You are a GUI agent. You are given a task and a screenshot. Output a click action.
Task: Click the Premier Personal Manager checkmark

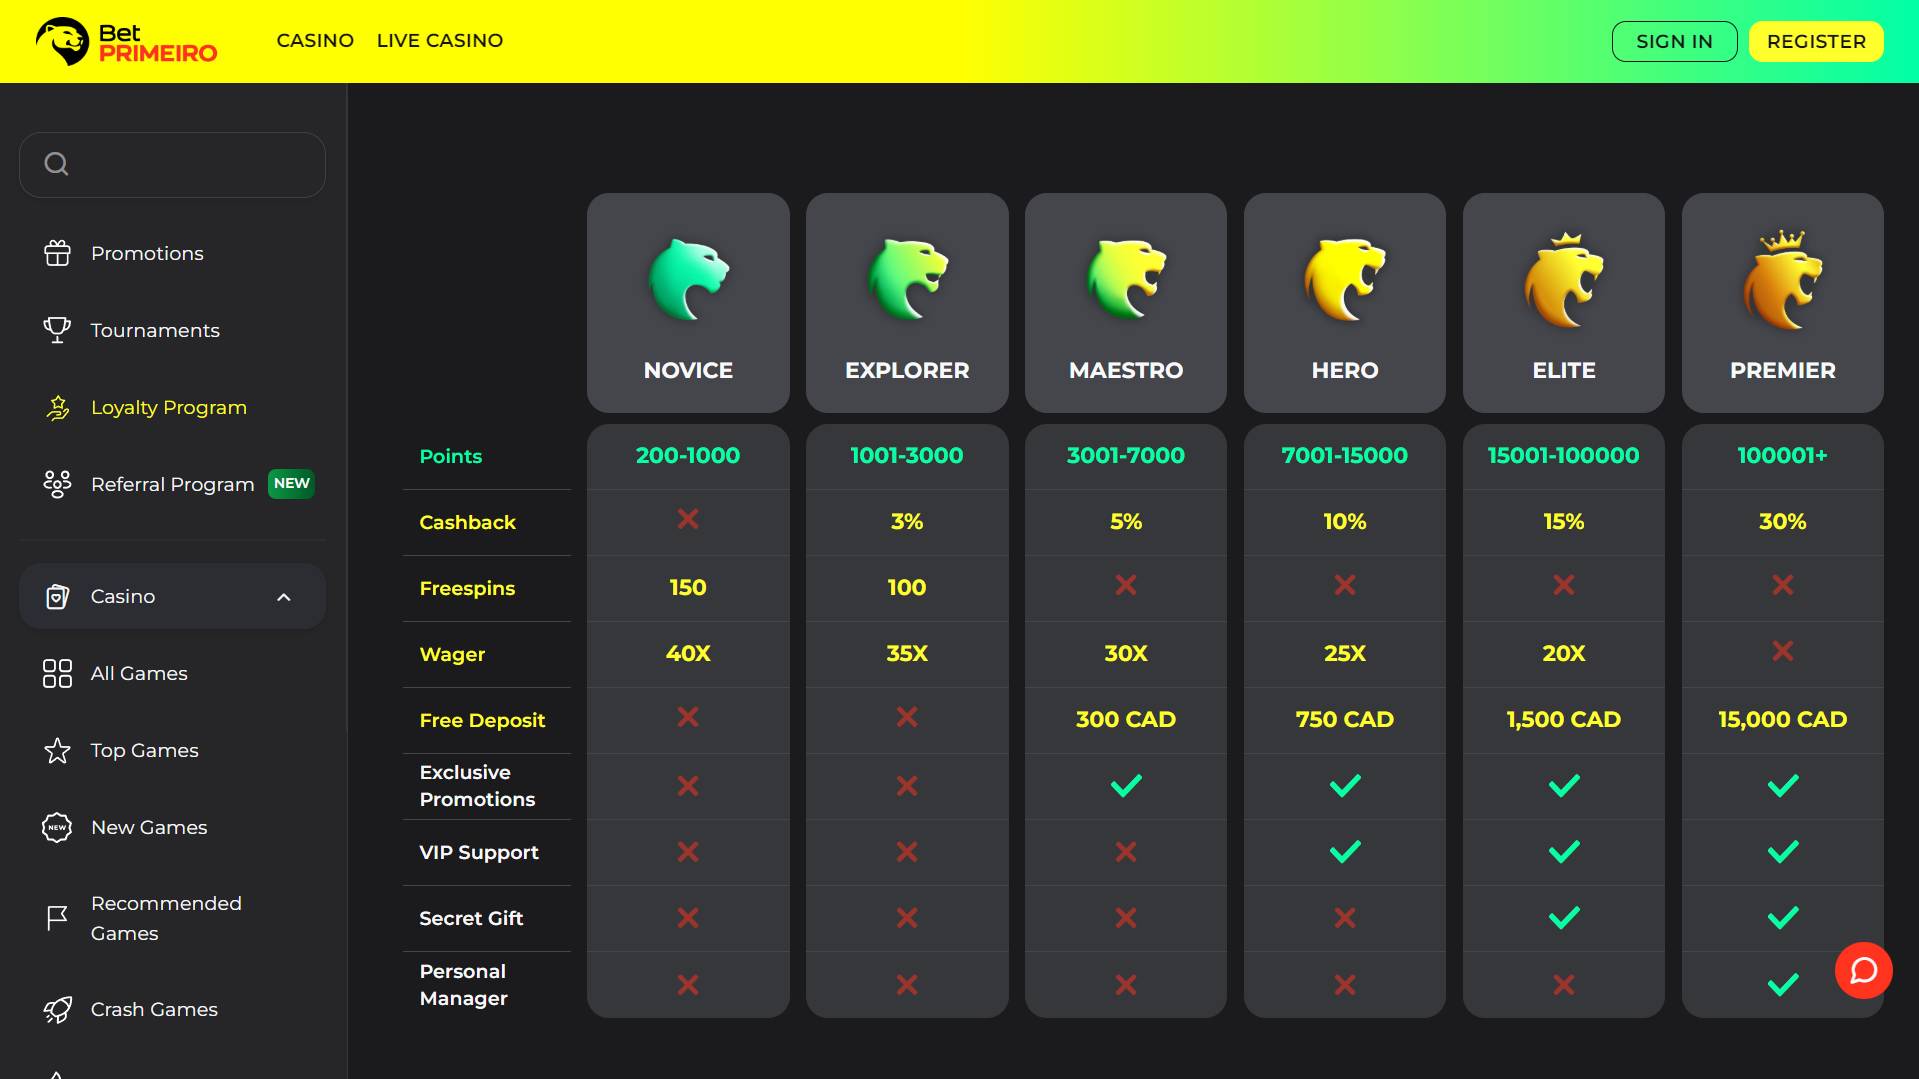(1782, 985)
